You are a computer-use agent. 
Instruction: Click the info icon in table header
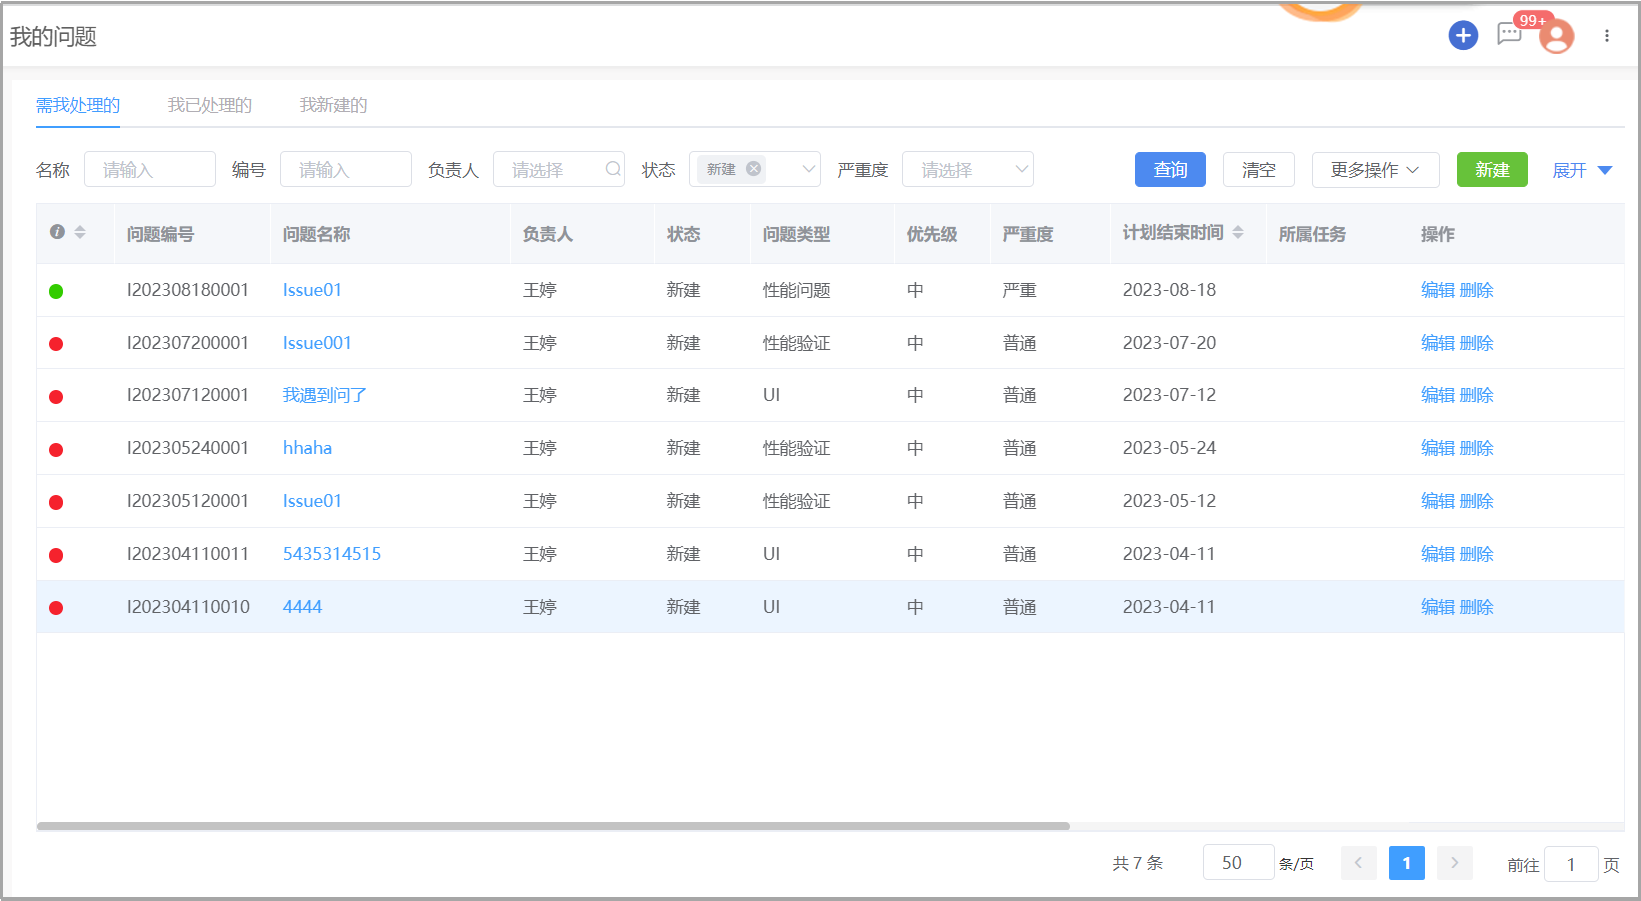pyautogui.click(x=57, y=232)
